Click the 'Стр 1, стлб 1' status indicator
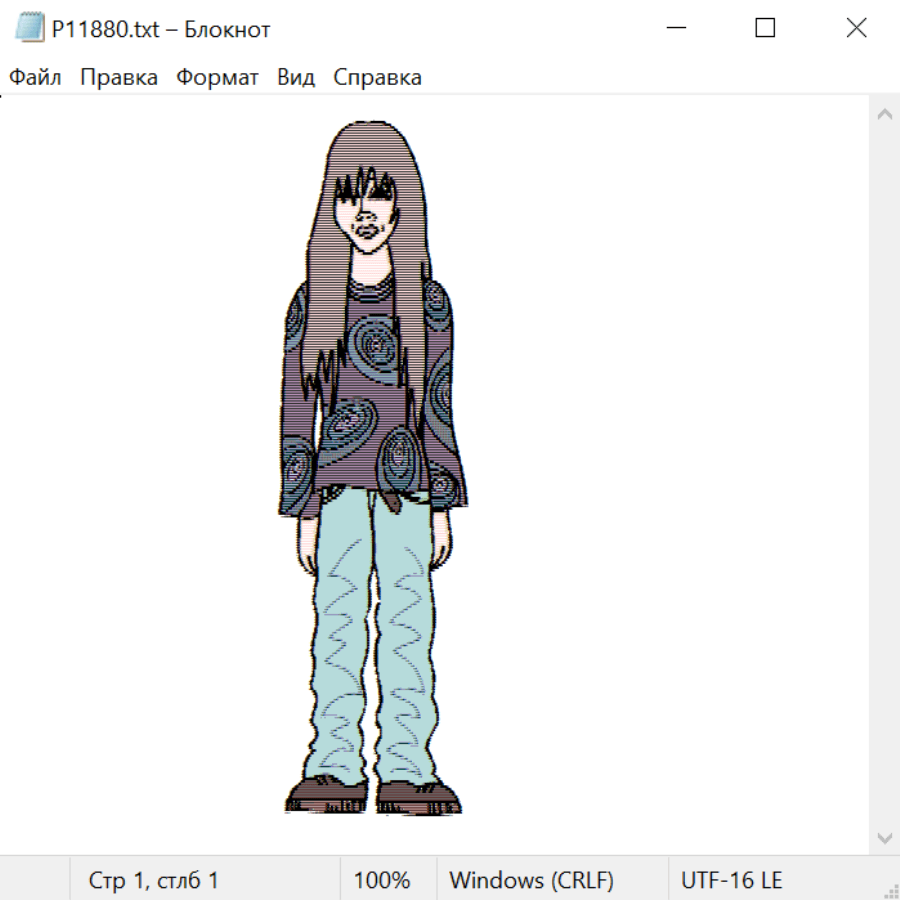This screenshot has height=900, width=900. [153, 880]
